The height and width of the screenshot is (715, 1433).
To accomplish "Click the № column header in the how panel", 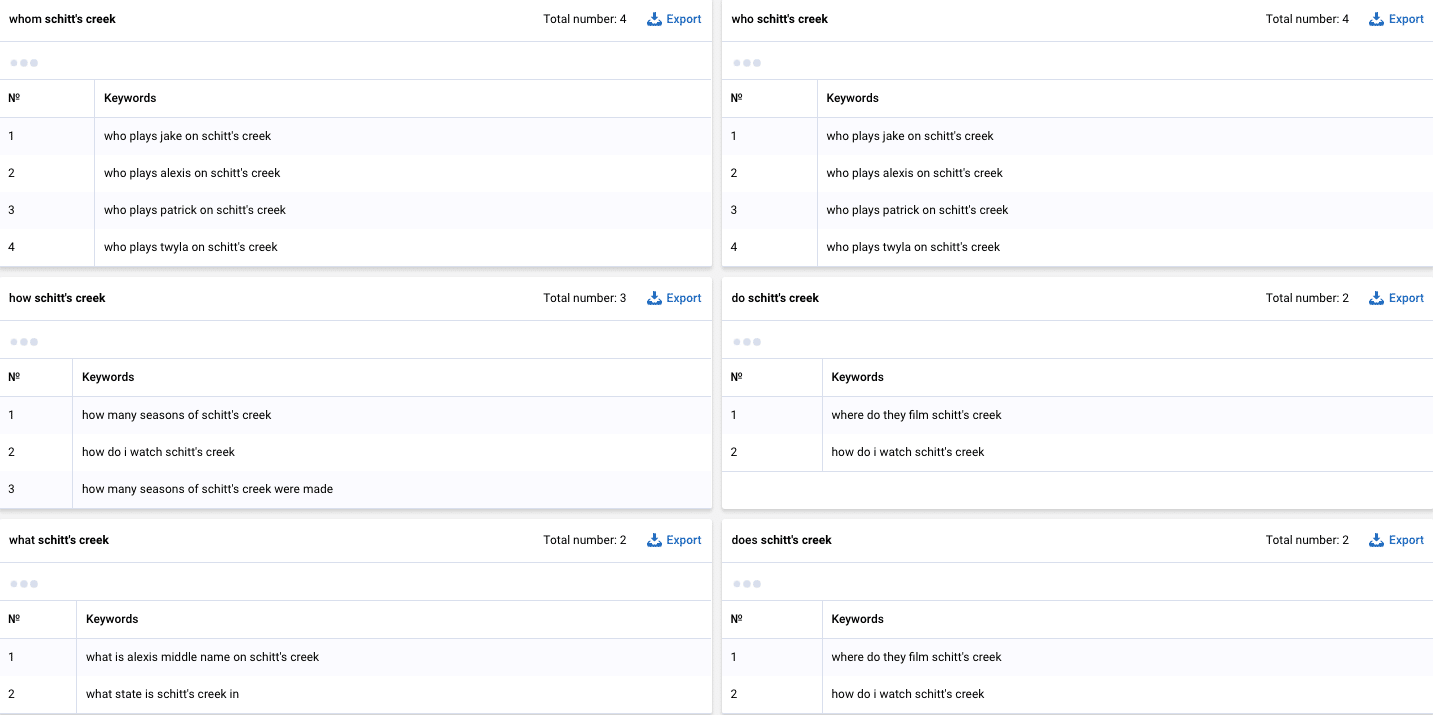I will 14,377.
